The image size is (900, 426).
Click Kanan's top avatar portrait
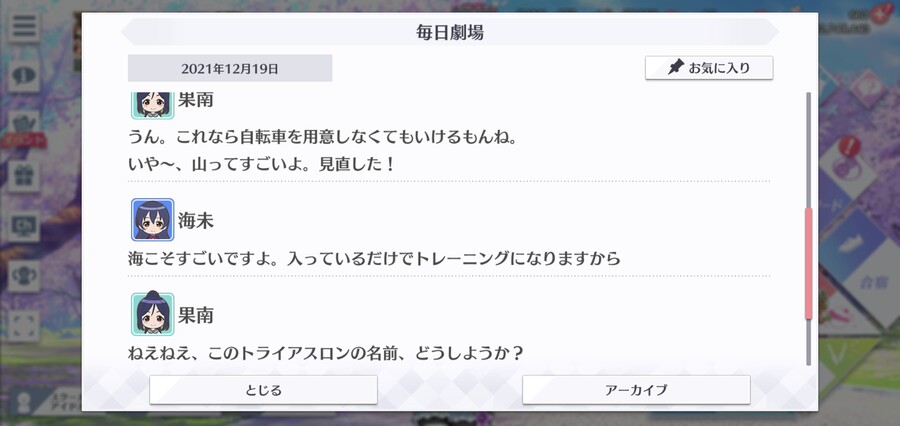[153, 105]
